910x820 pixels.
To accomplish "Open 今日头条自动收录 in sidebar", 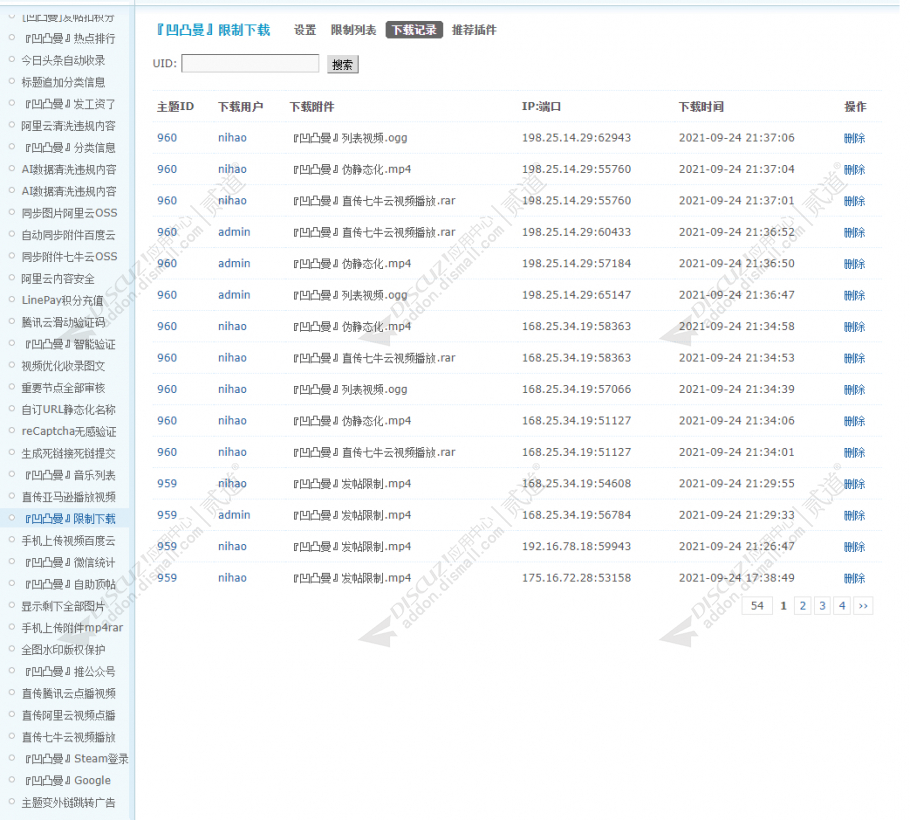I will [x=63, y=60].
